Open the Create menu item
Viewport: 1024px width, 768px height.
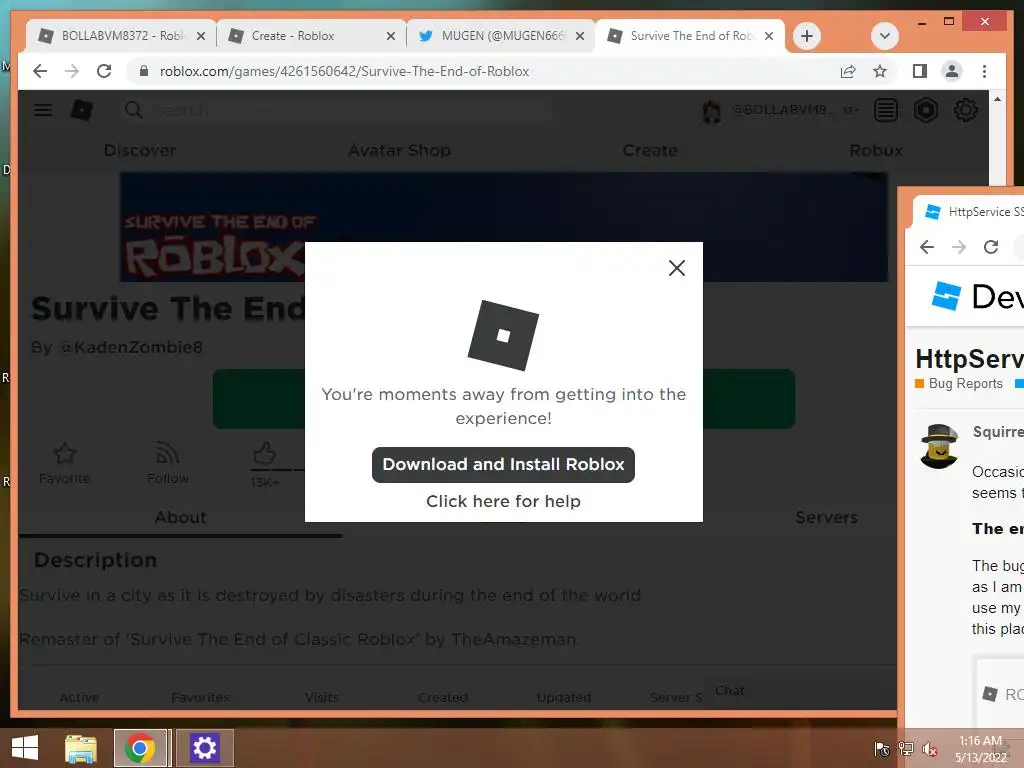click(x=650, y=150)
